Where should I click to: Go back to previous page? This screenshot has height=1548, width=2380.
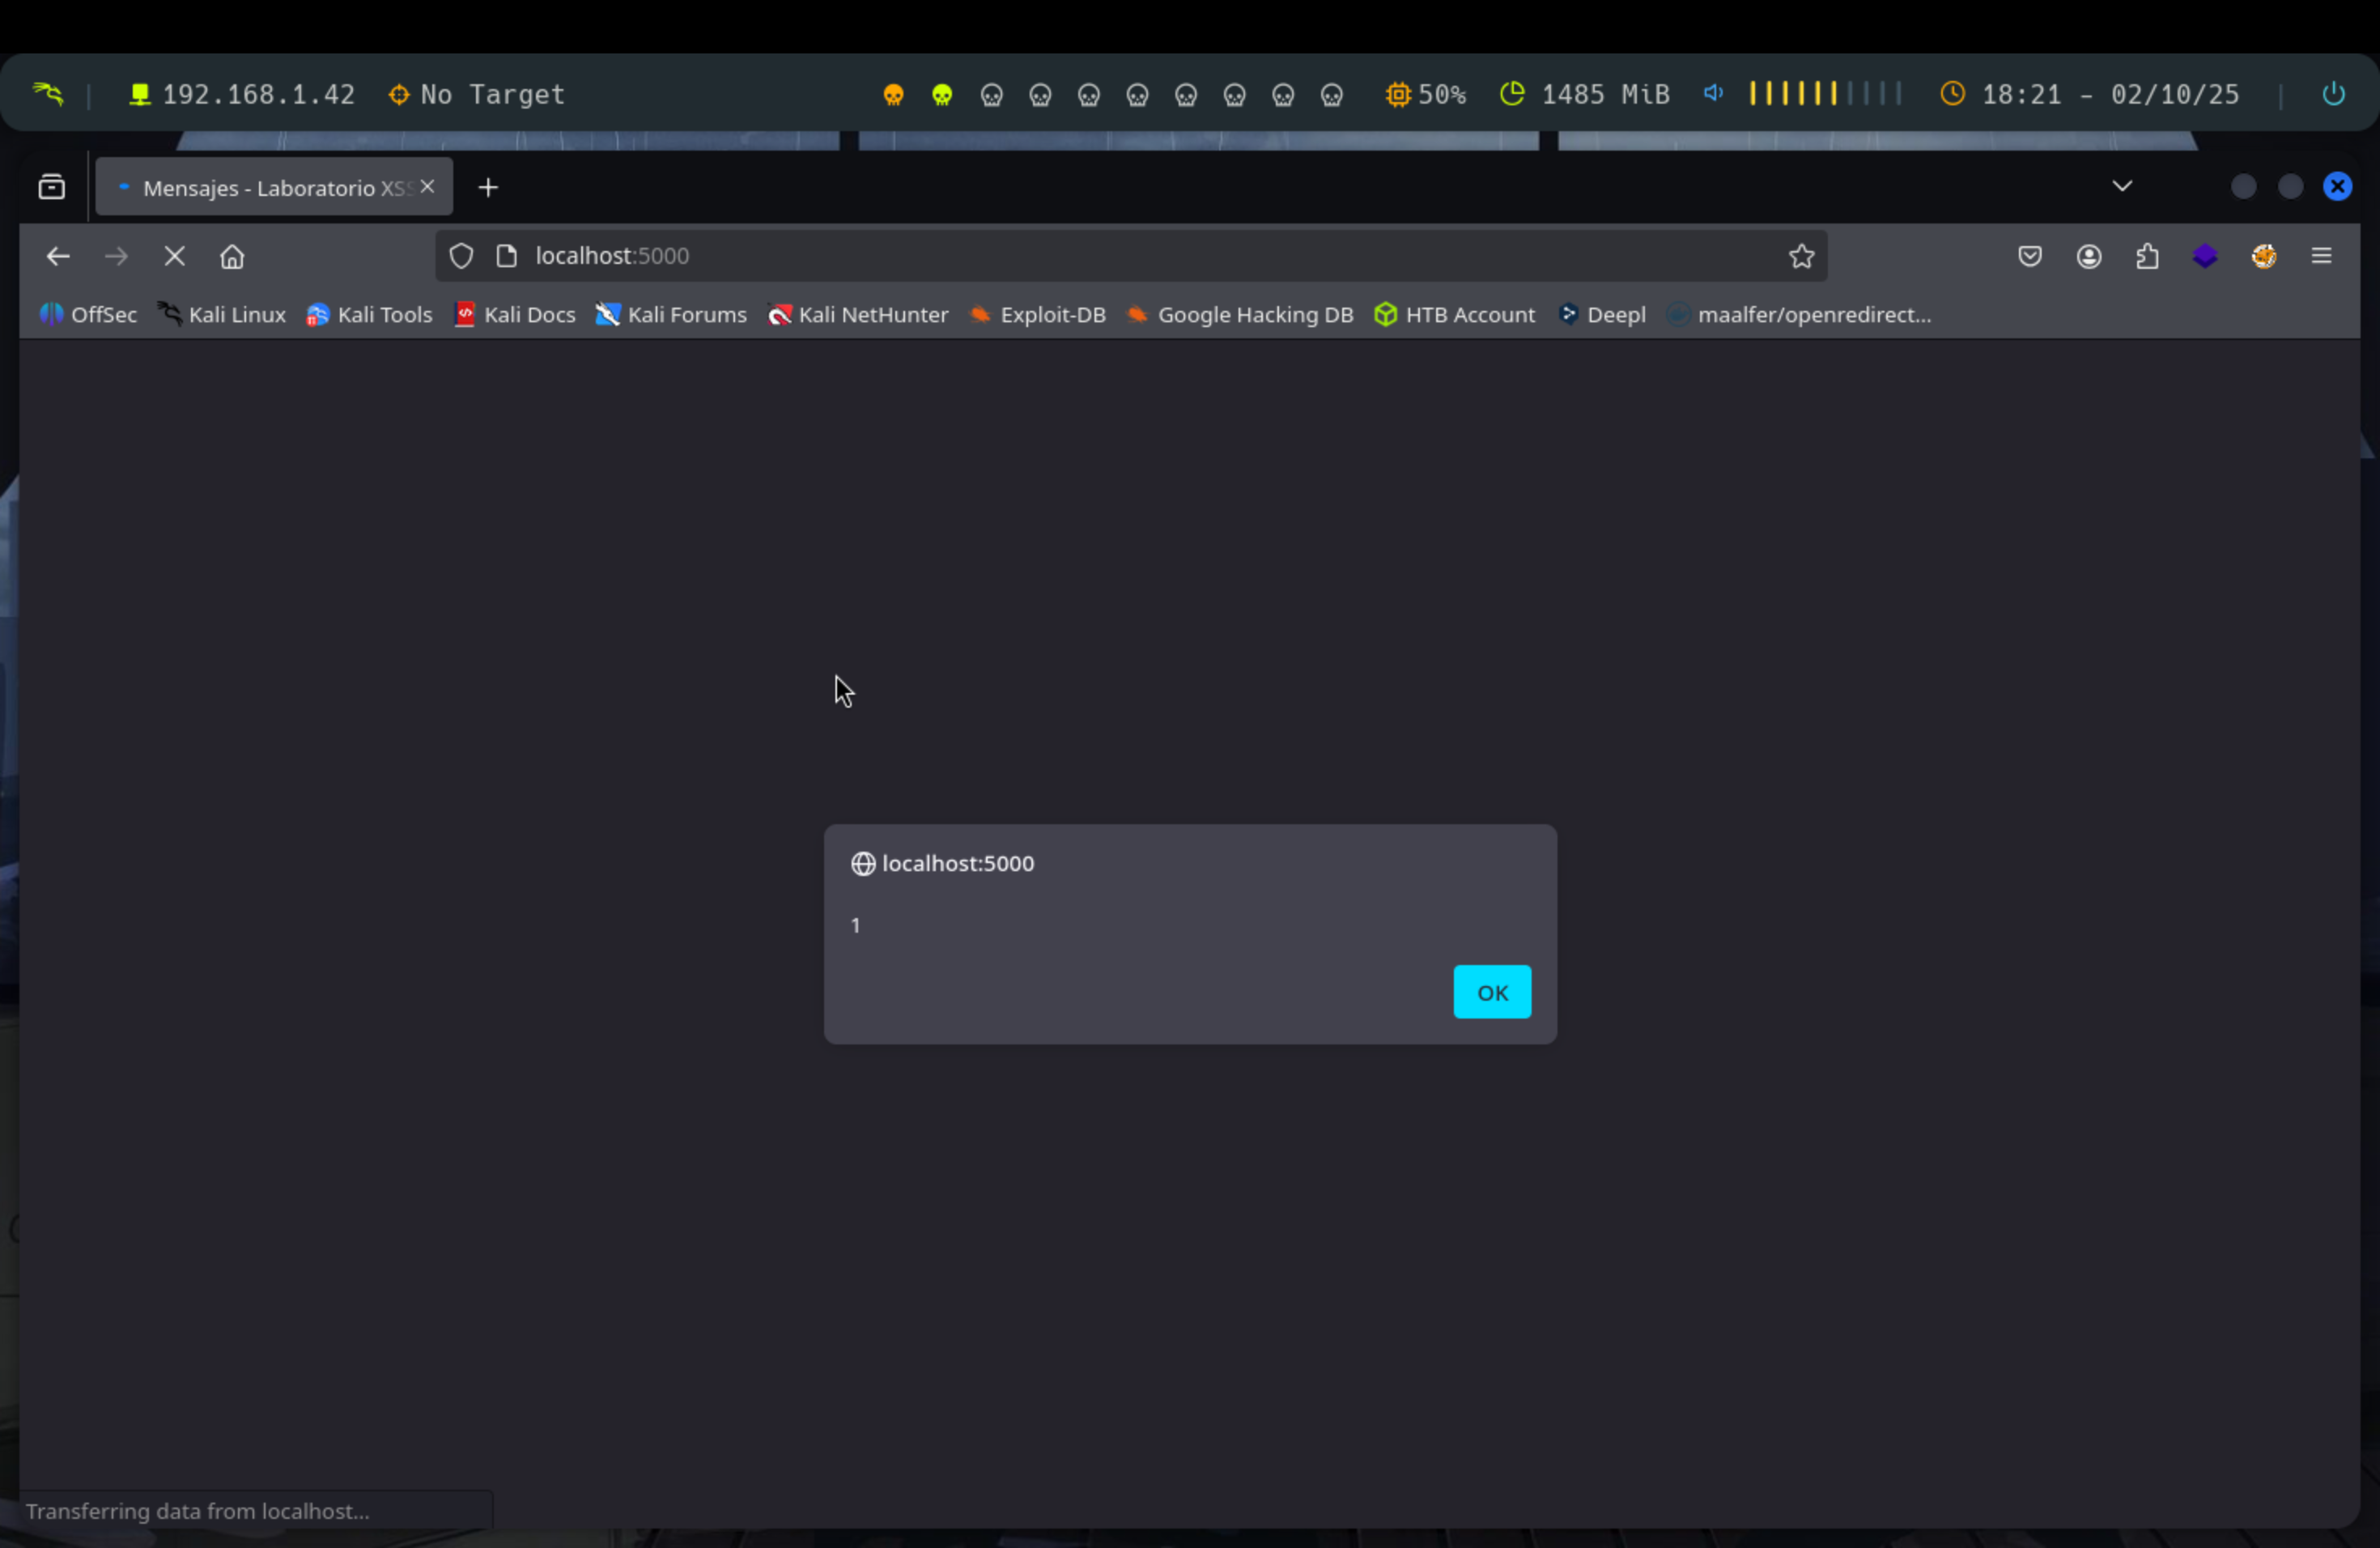[58, 257]
